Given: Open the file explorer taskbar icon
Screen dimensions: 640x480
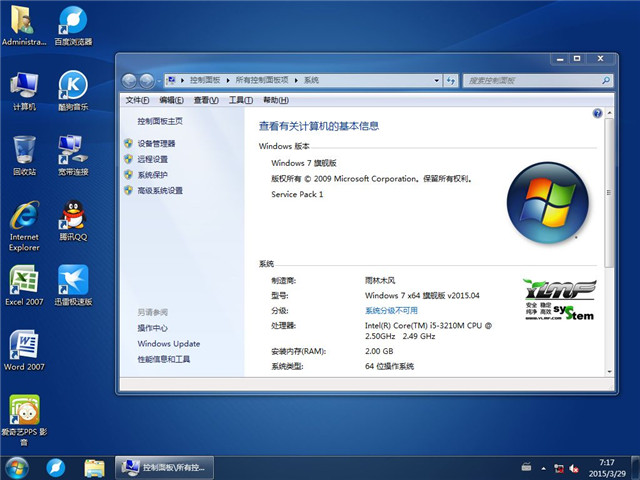Looking at the screenshot, I should pos(94,468).
